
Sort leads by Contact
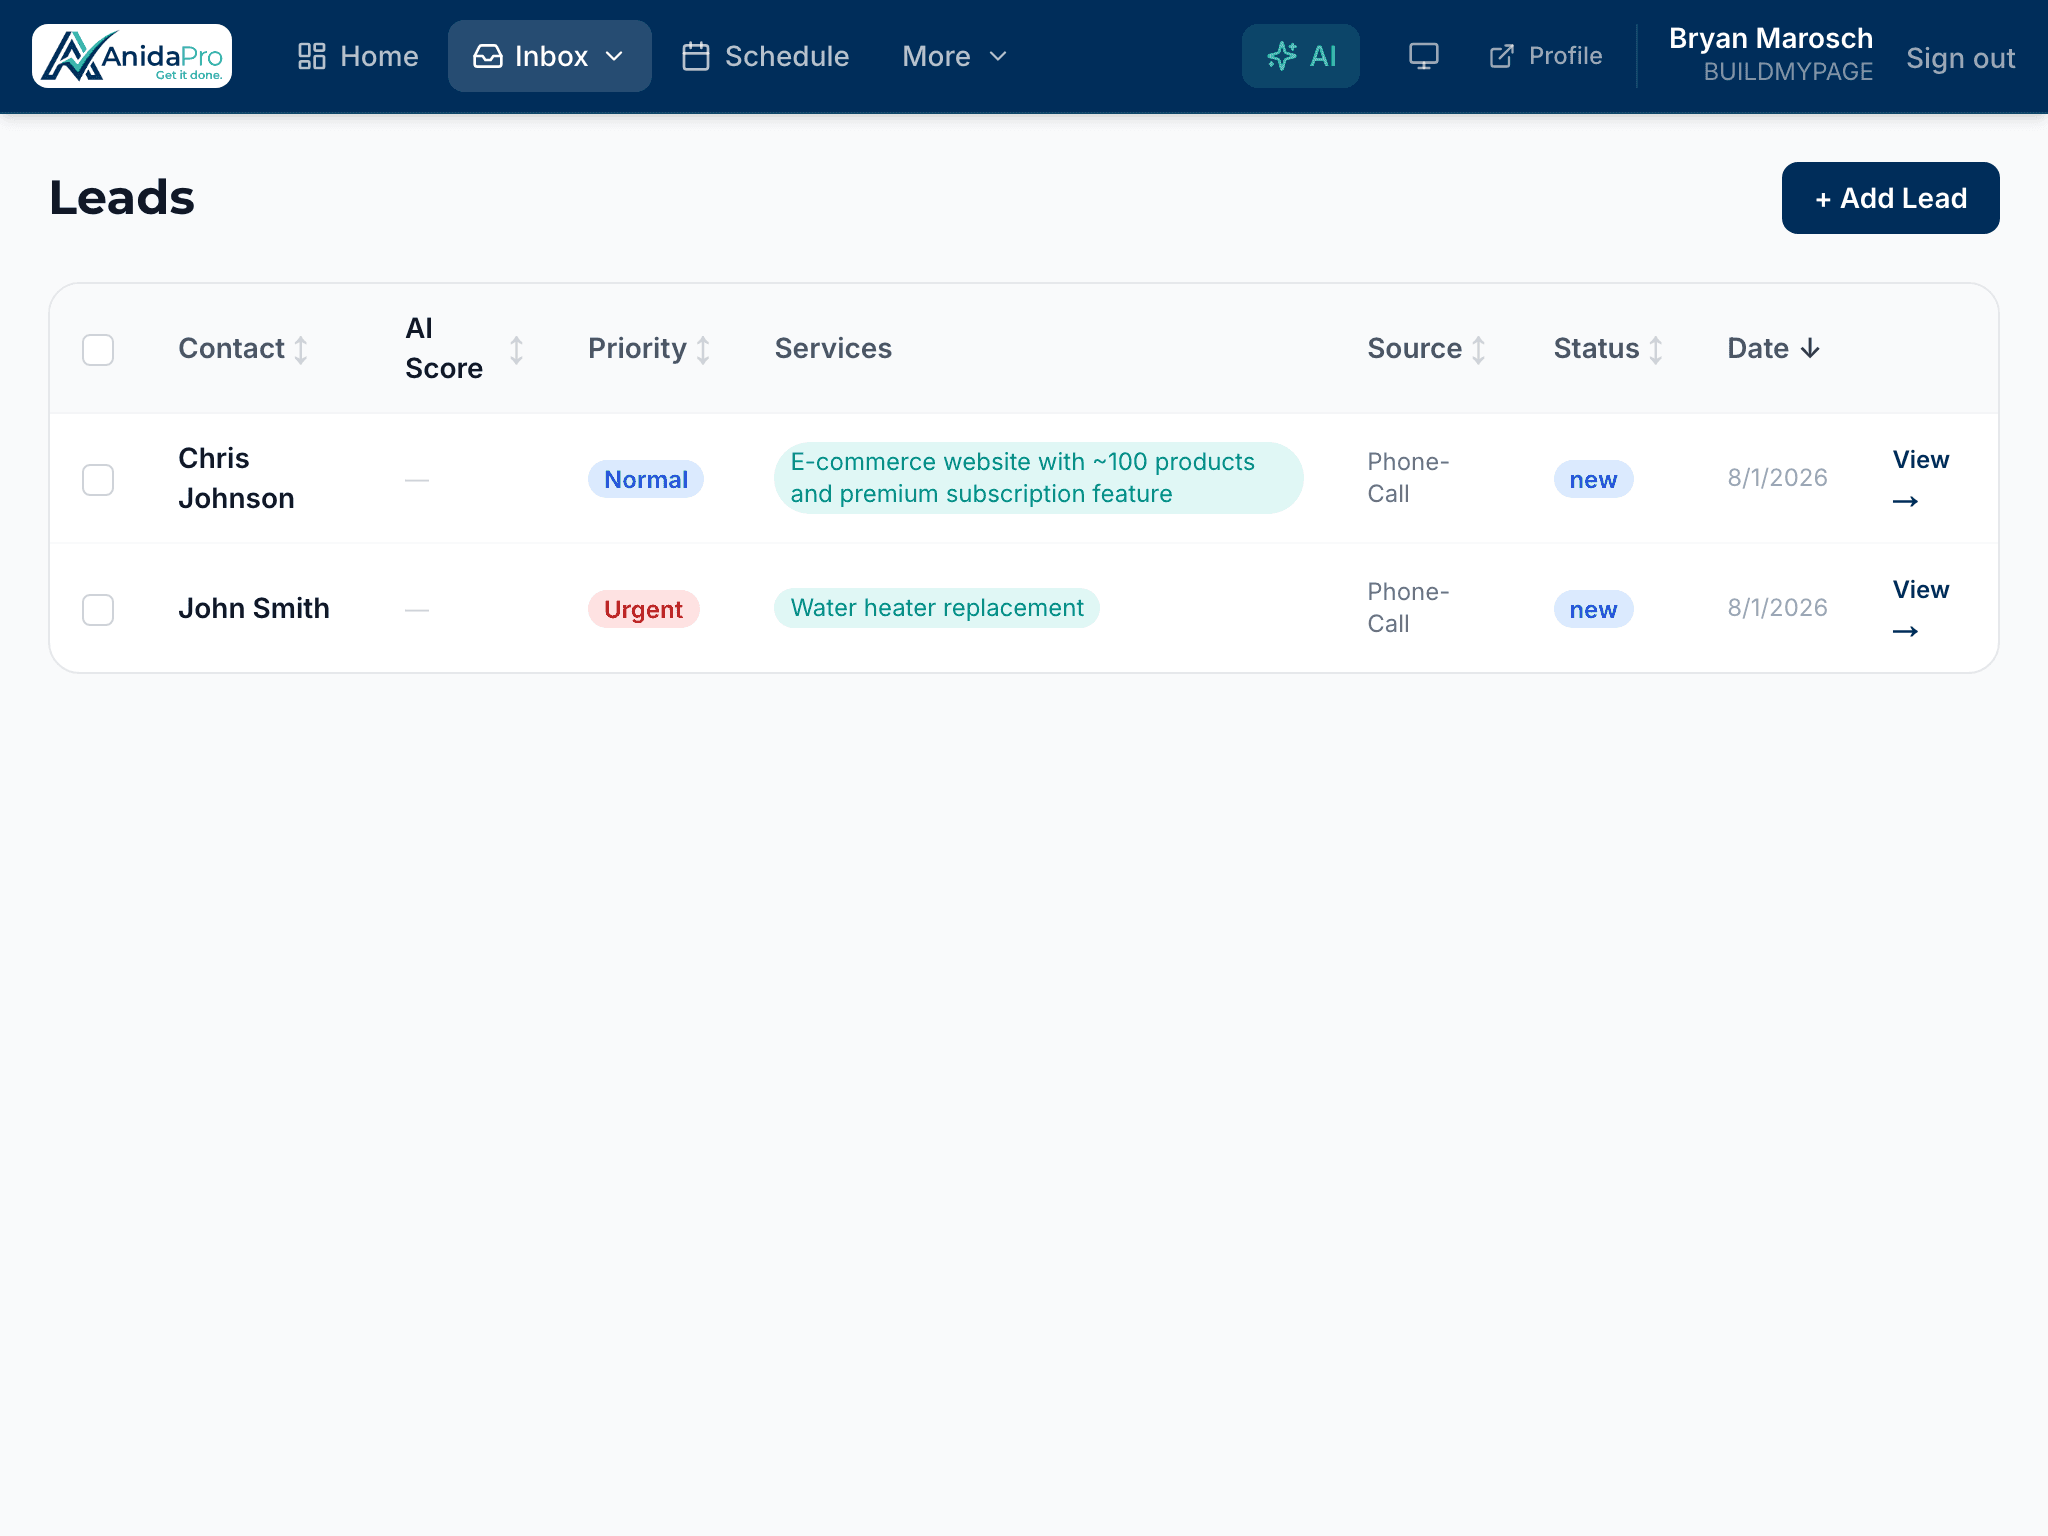pos(243,349)
